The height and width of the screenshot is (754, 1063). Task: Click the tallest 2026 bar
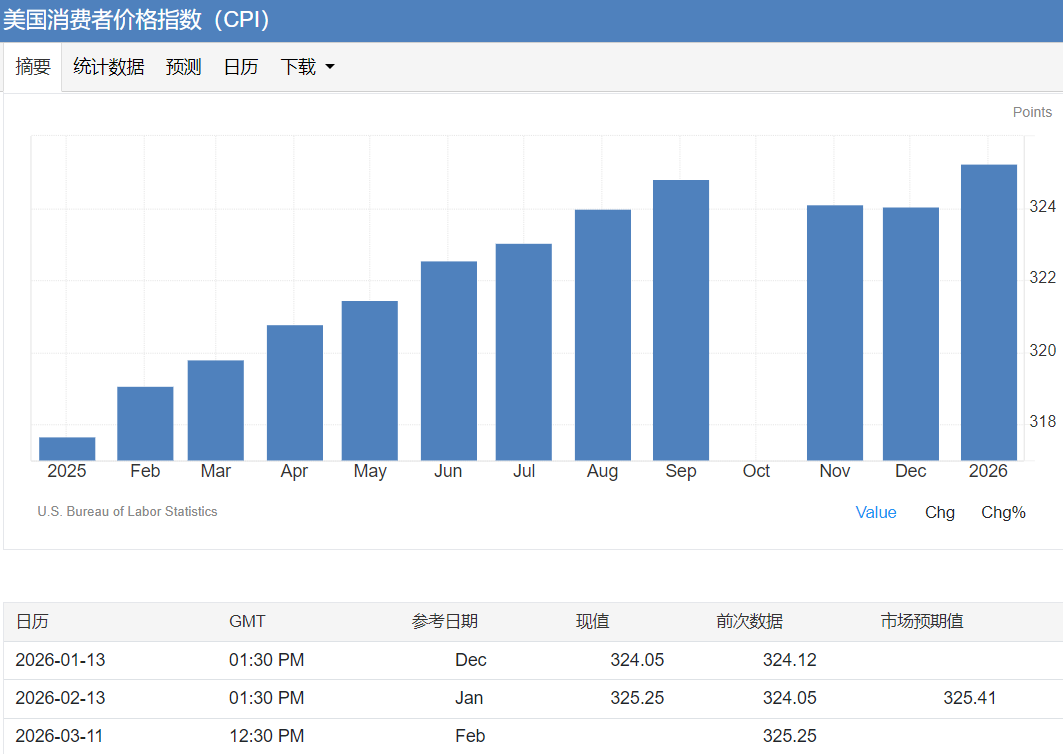tap(988, 300)
